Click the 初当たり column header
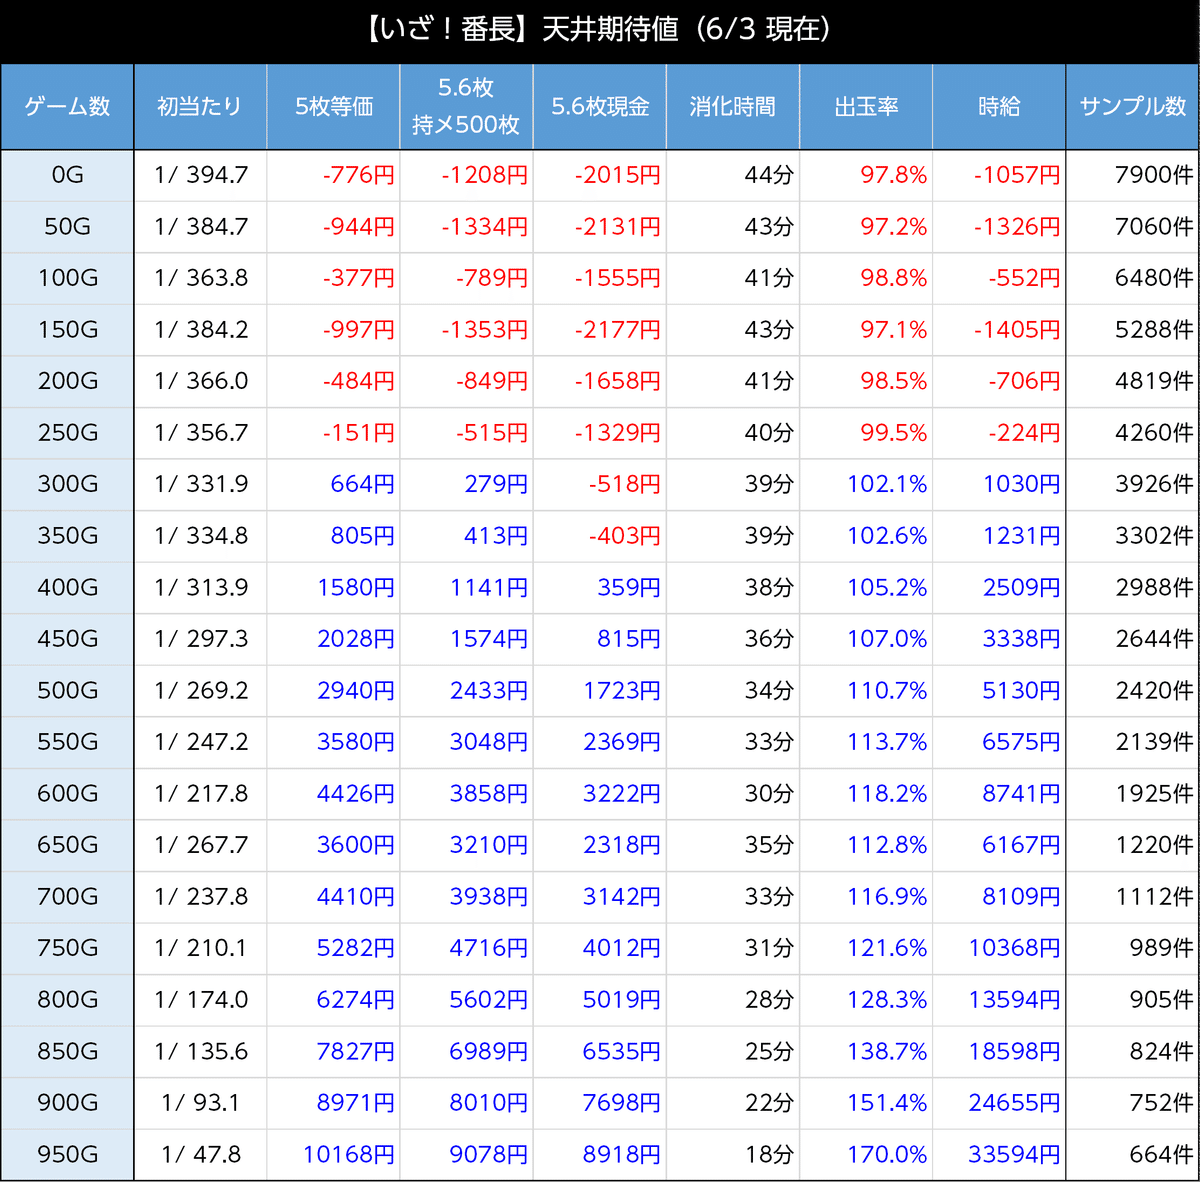 click(x=200, y=107)
